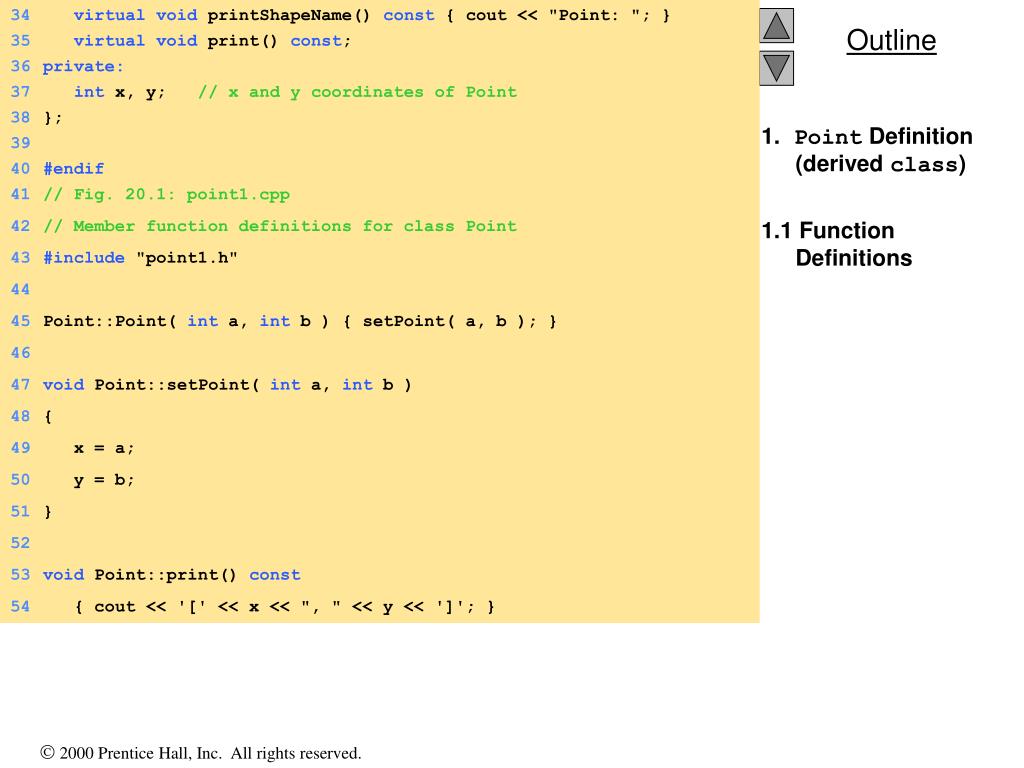Screen dimensions: 1024x768
Task: Click the 'int x, y;' declaration on line 37
Action: [x=120, y=92]
